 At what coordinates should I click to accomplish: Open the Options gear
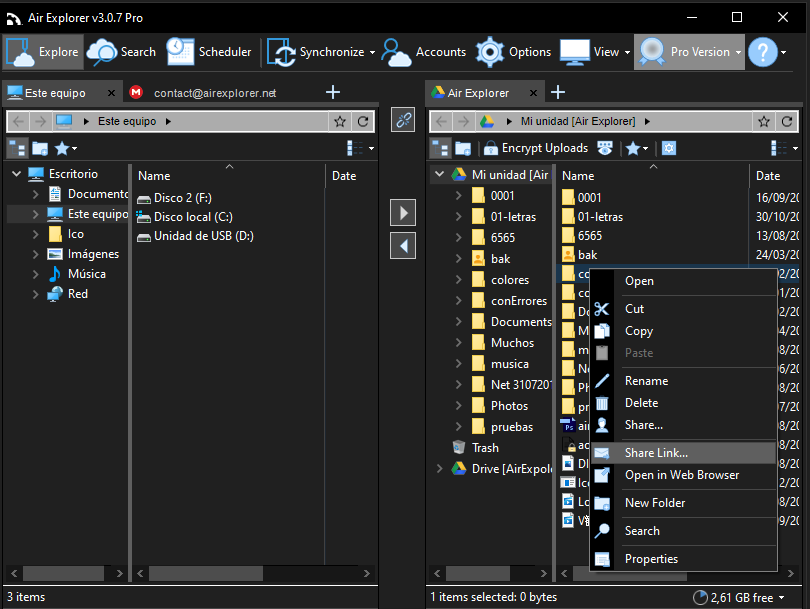tap(513, 52)
